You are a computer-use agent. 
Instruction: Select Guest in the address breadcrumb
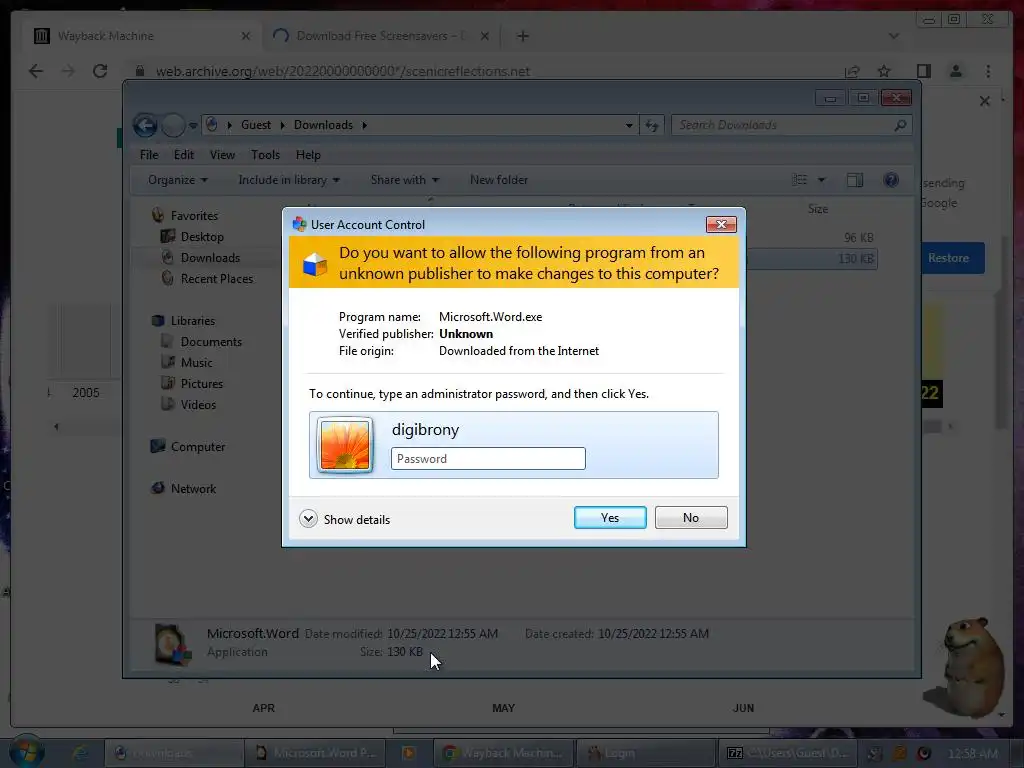click(x=255, y=125)
